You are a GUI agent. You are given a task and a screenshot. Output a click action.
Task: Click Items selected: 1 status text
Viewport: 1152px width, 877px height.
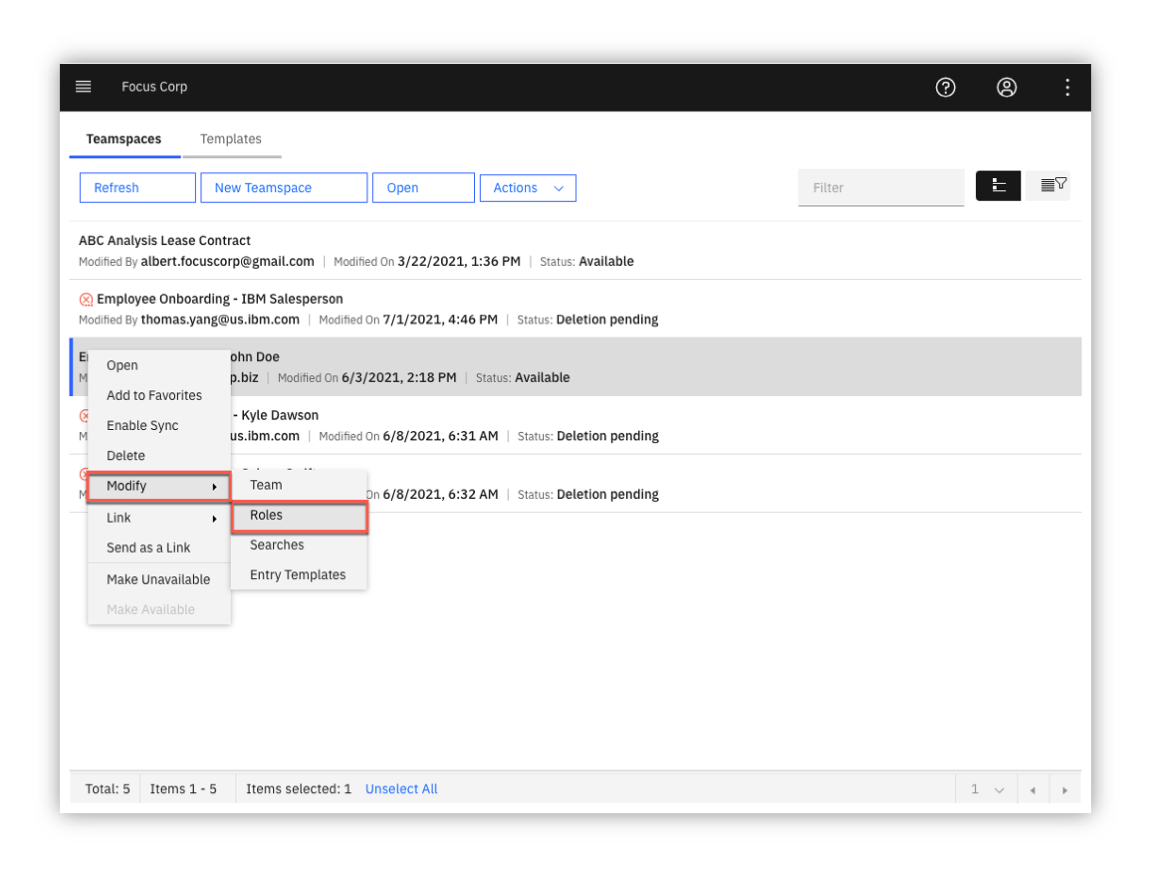tap(299, 789)
